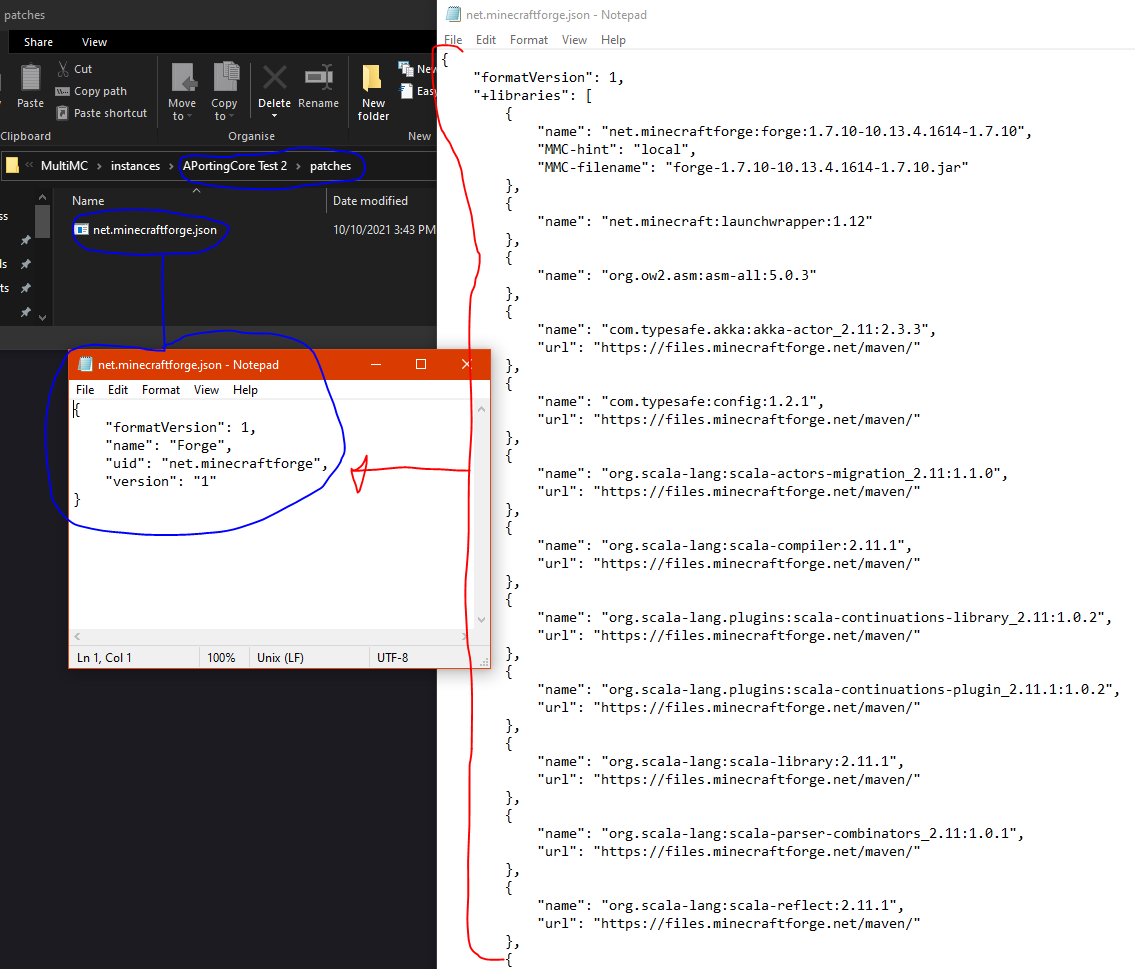Click the nav pane scroll up arrow
Image resolution: width=1135 pixels, height=969 pixels.
[x=43, y=198]
